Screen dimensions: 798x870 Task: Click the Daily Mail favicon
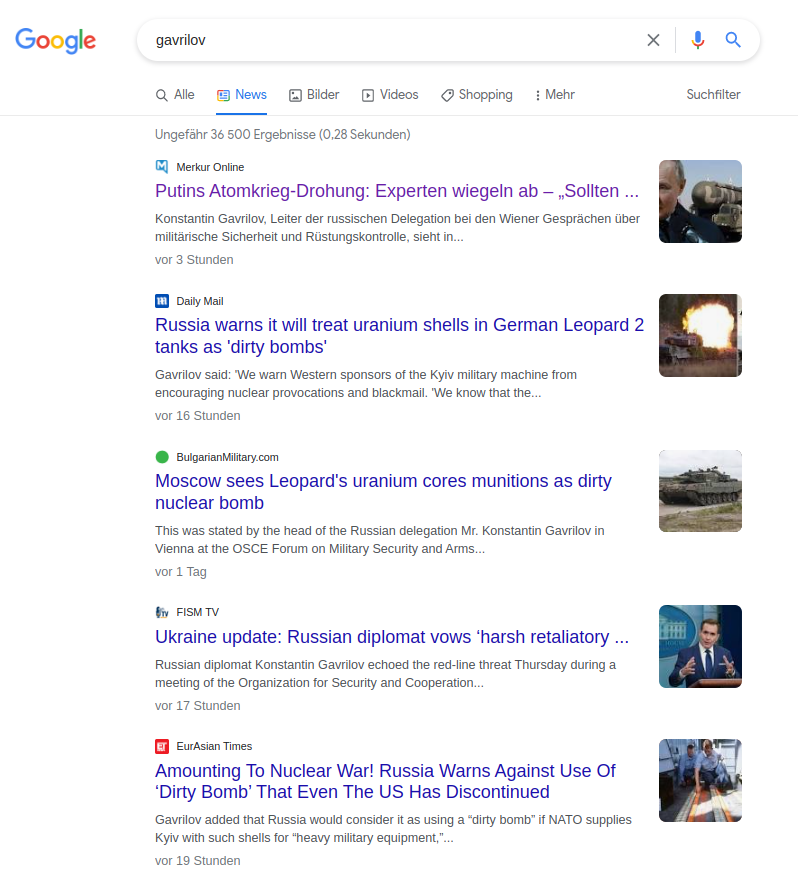(x=162, y=301)
